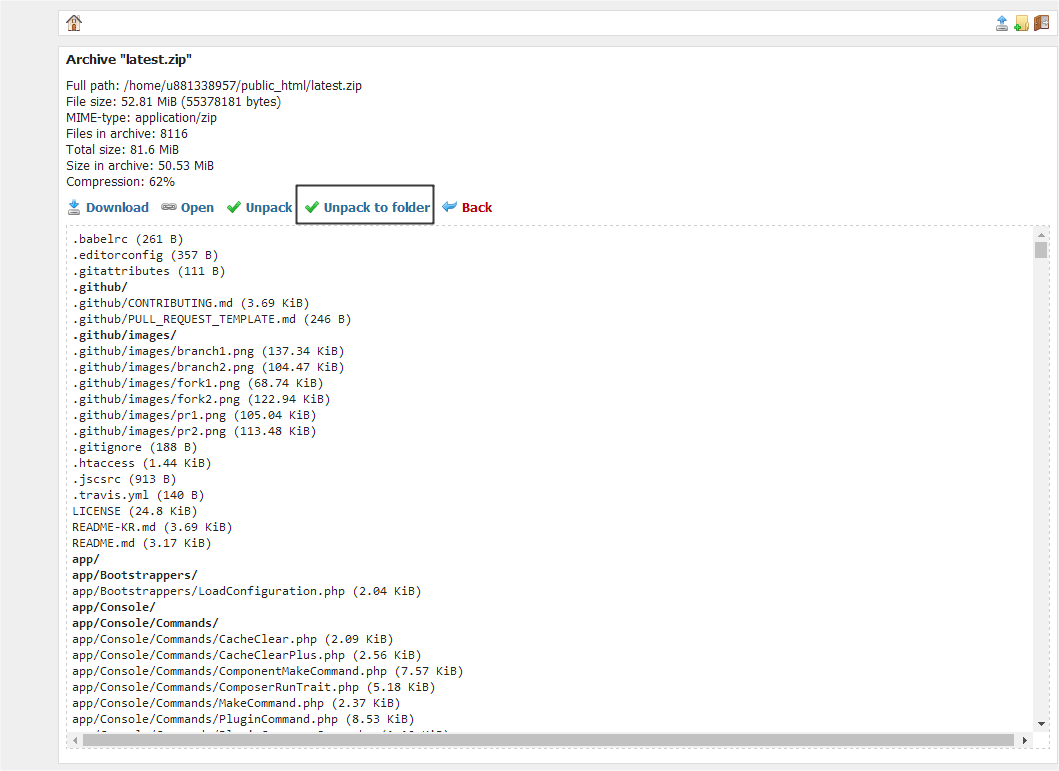This screenshot has width=1059, height=771.
Task: Go Back using the red link
Action: [477, 207]
